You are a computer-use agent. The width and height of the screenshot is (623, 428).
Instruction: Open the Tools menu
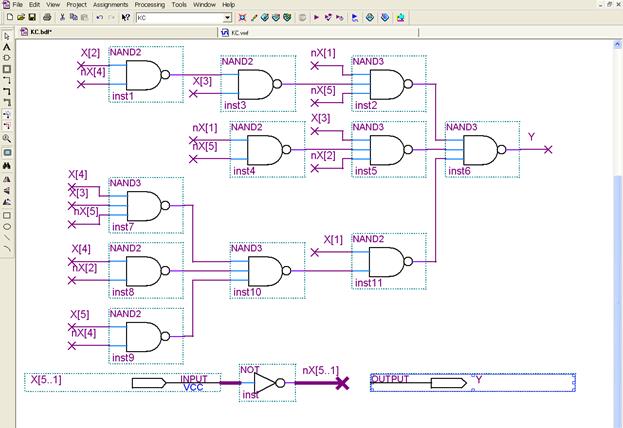178,5
